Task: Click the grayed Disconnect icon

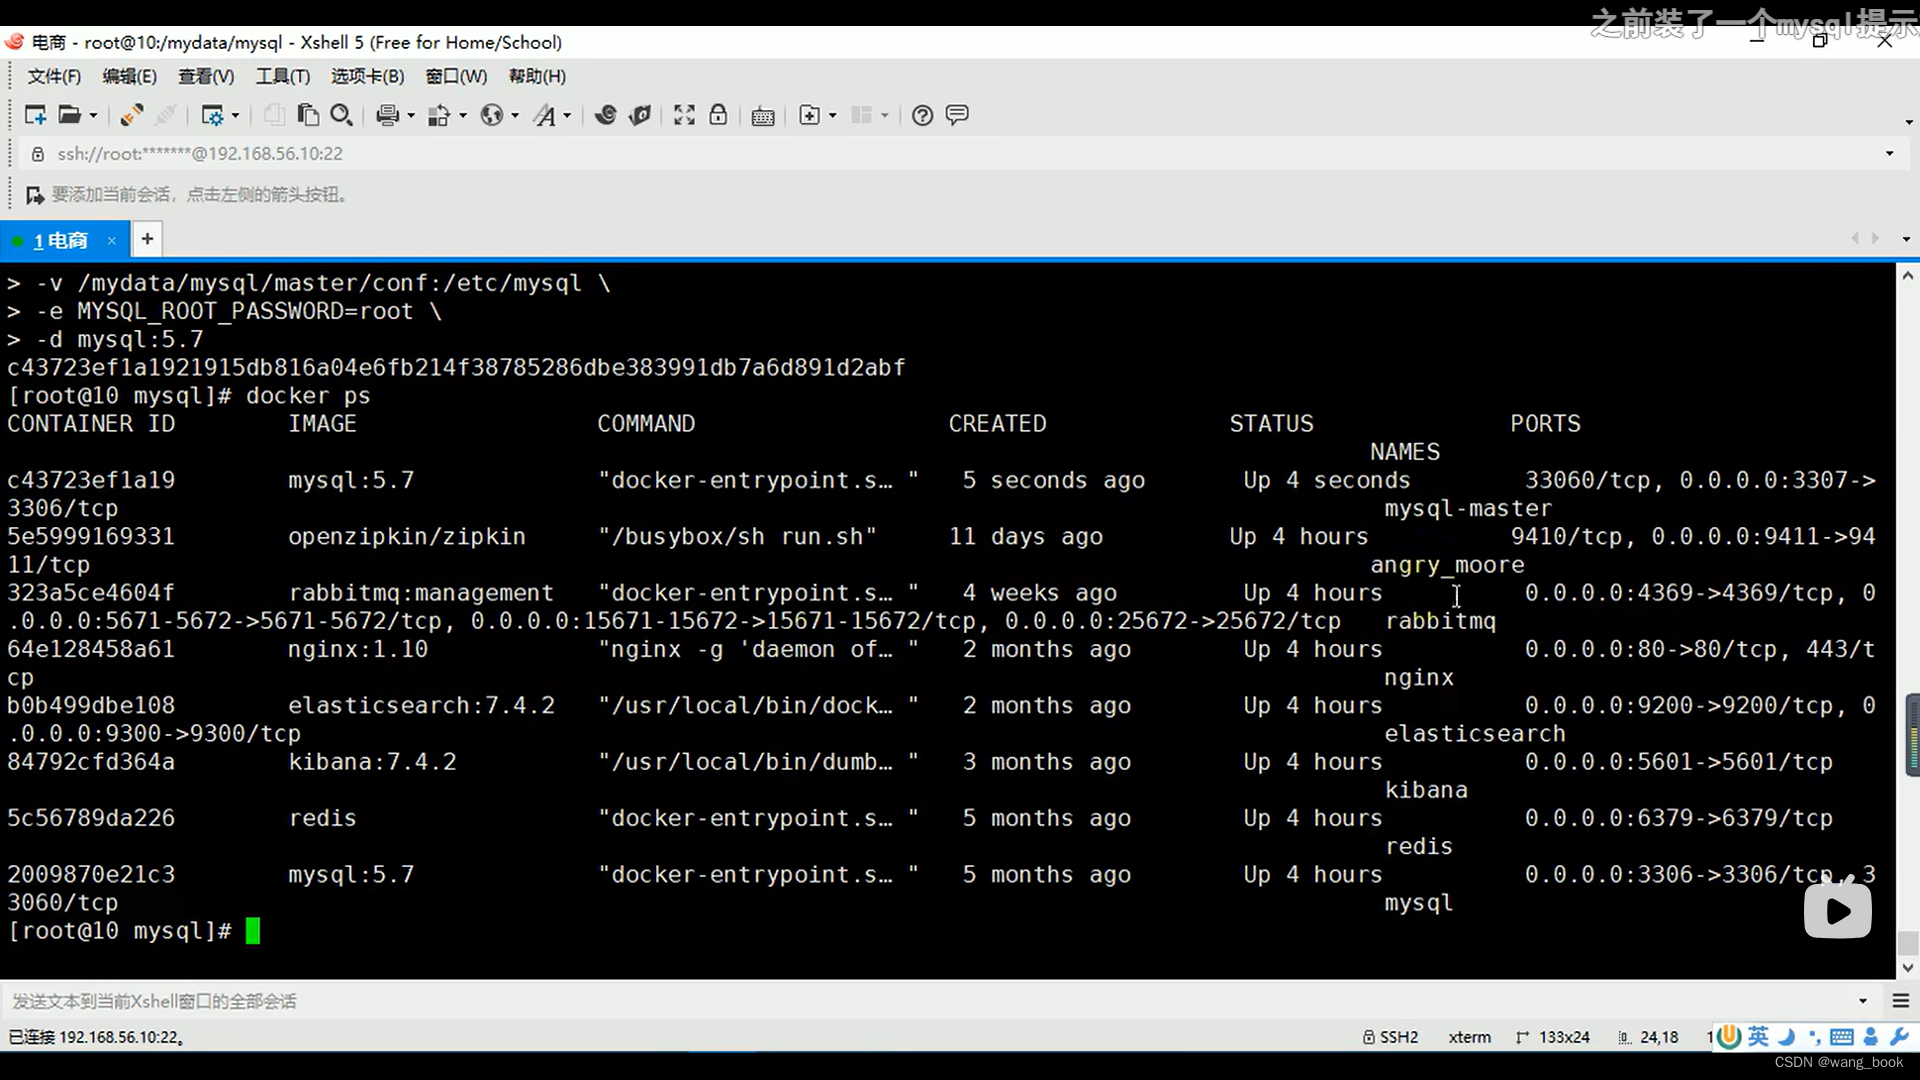Action: point(166,115)
